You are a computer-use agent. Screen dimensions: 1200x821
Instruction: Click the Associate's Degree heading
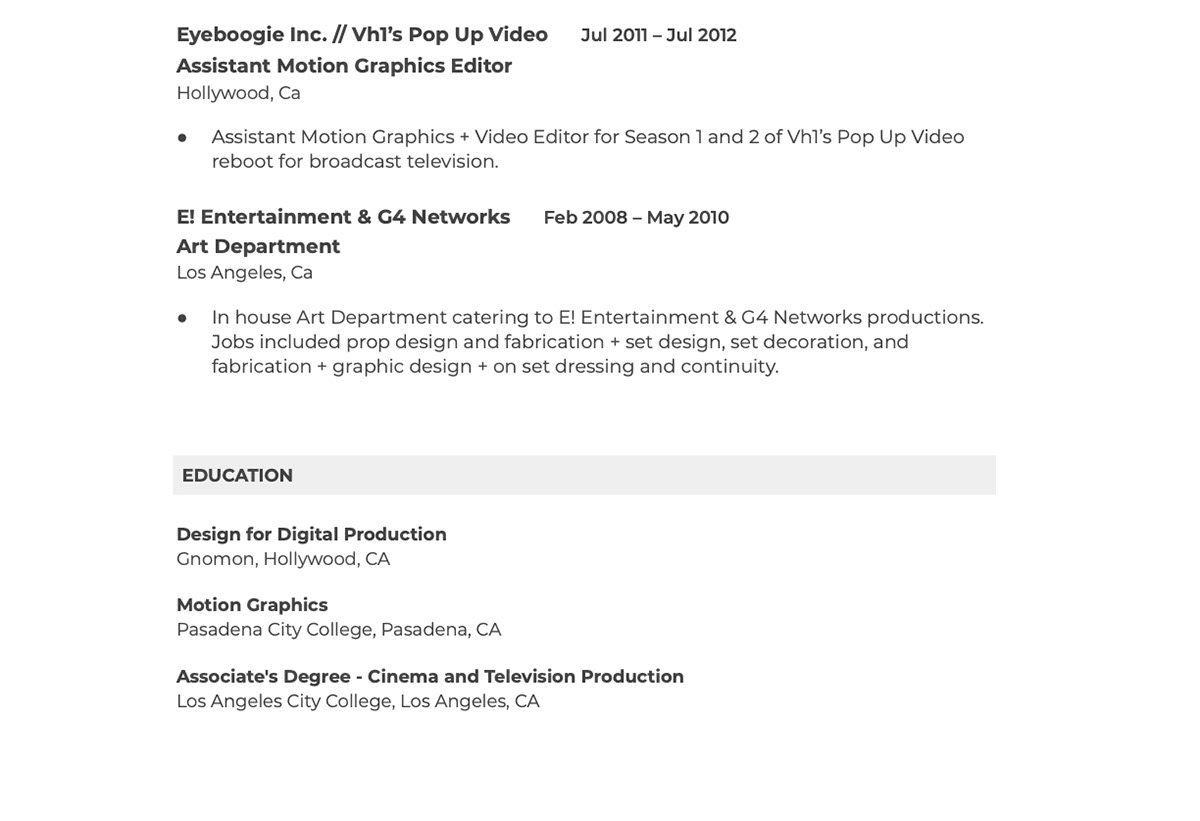coord(429,676)
